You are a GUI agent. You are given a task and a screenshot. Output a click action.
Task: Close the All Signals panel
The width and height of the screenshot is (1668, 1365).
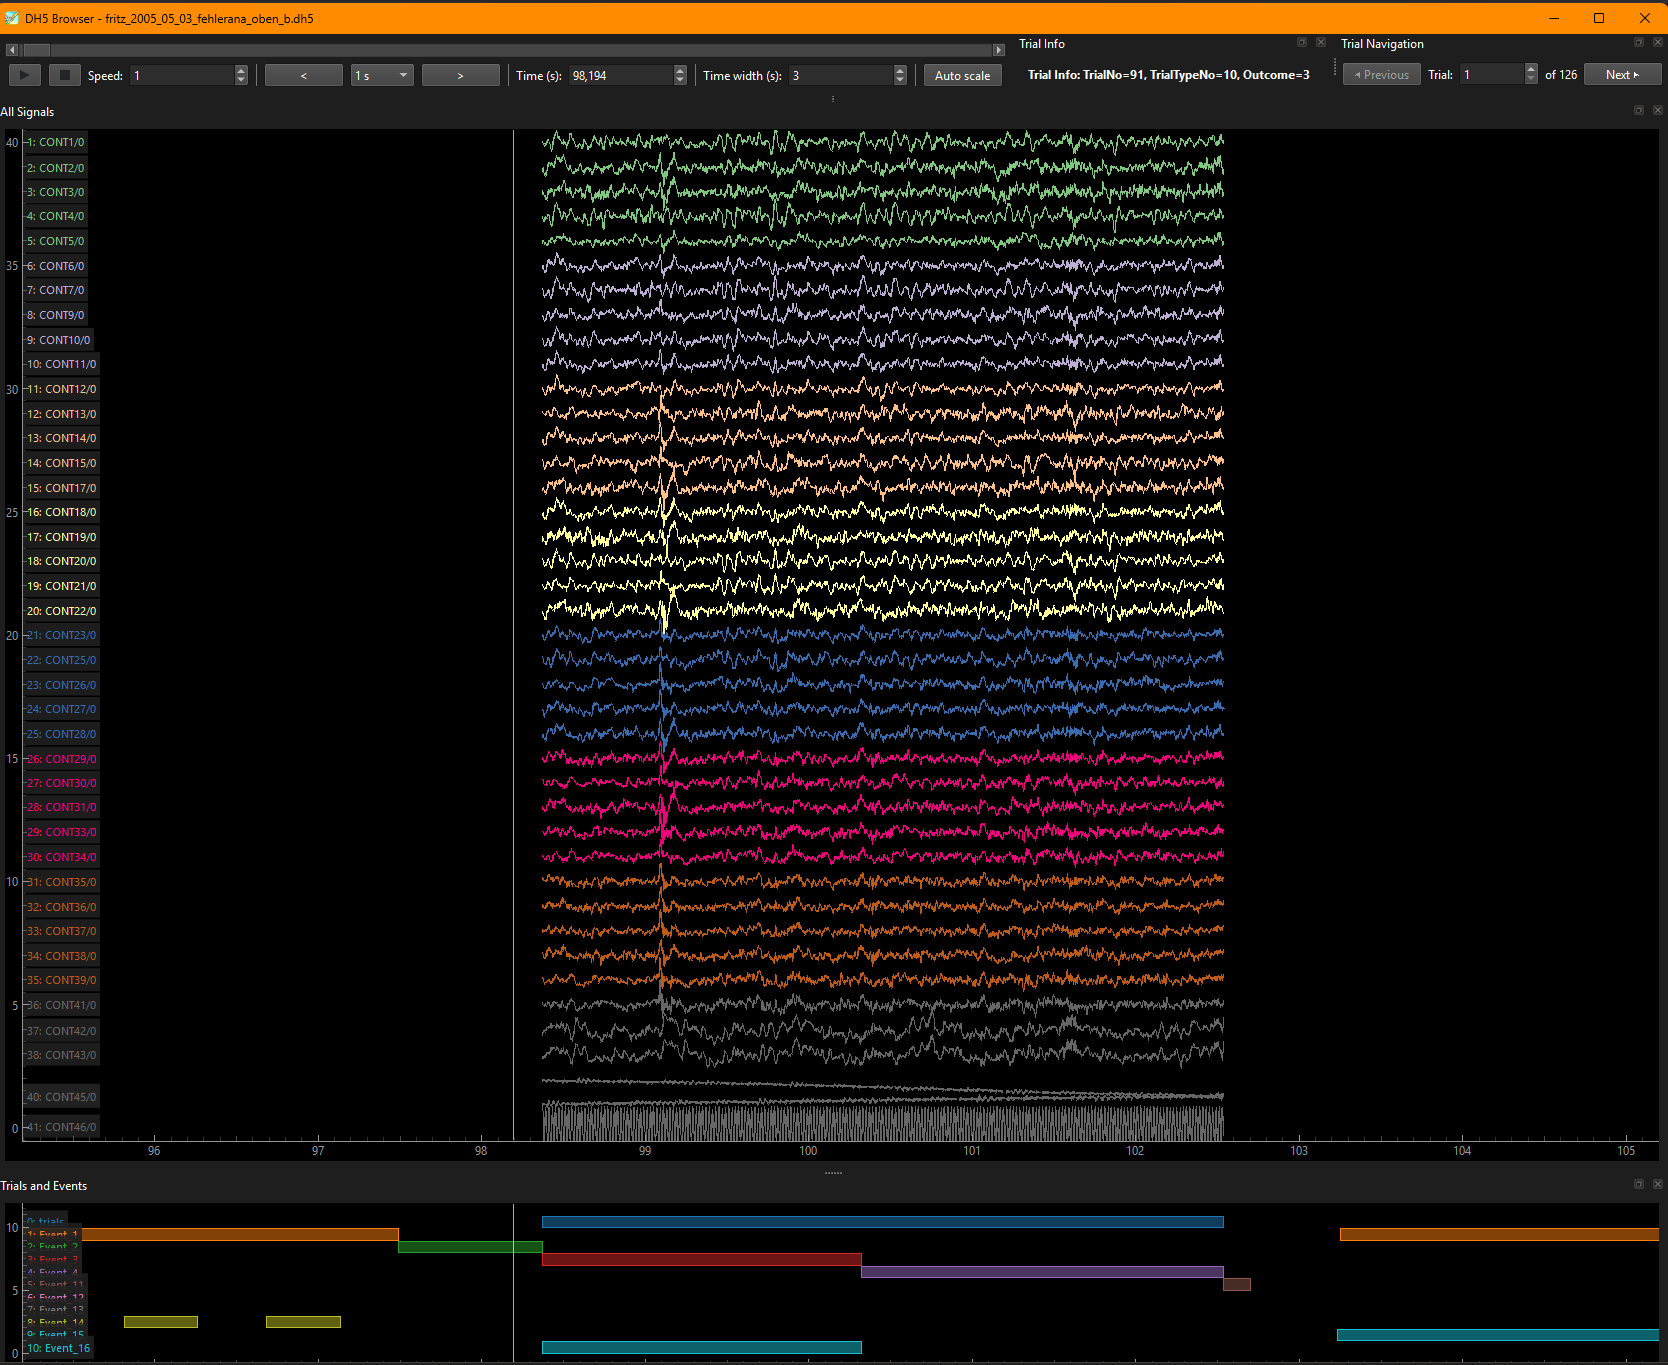(1658, 110)
